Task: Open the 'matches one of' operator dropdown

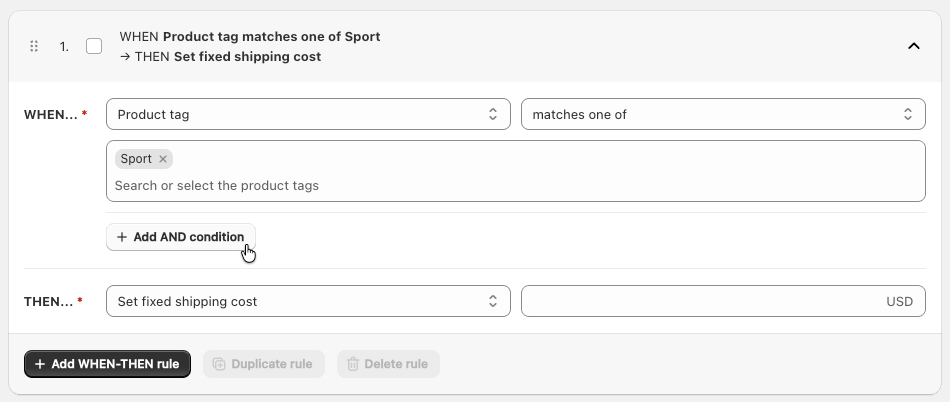Action: coord(723,114)
